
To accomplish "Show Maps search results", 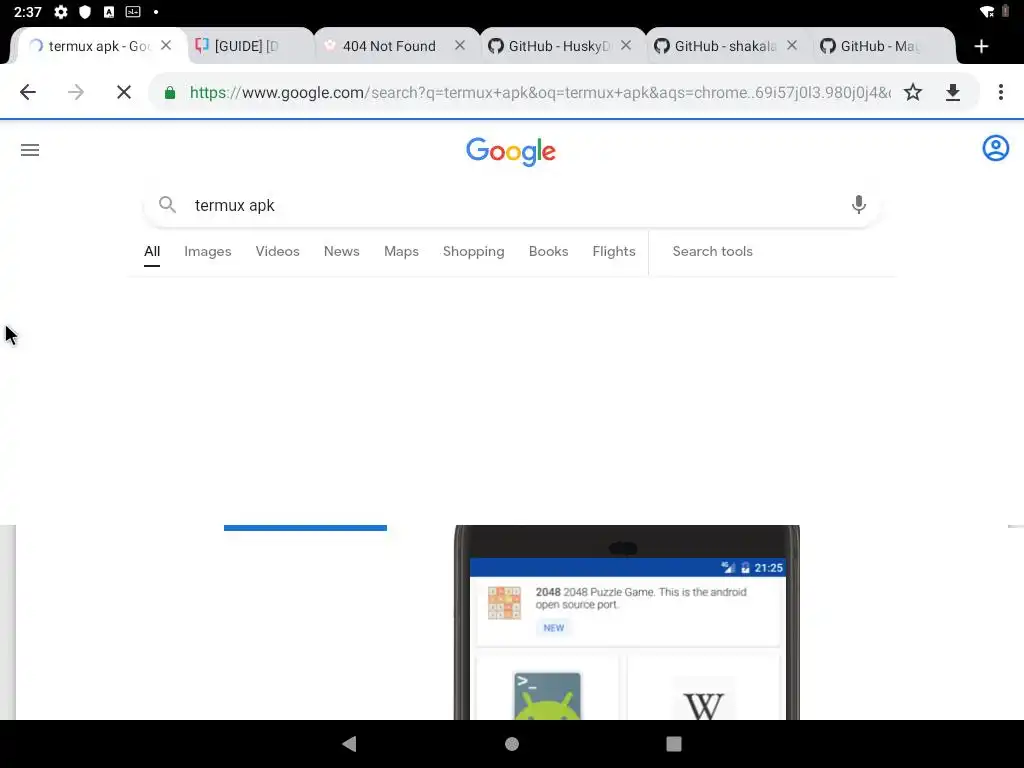I will (x=401, y=251).
